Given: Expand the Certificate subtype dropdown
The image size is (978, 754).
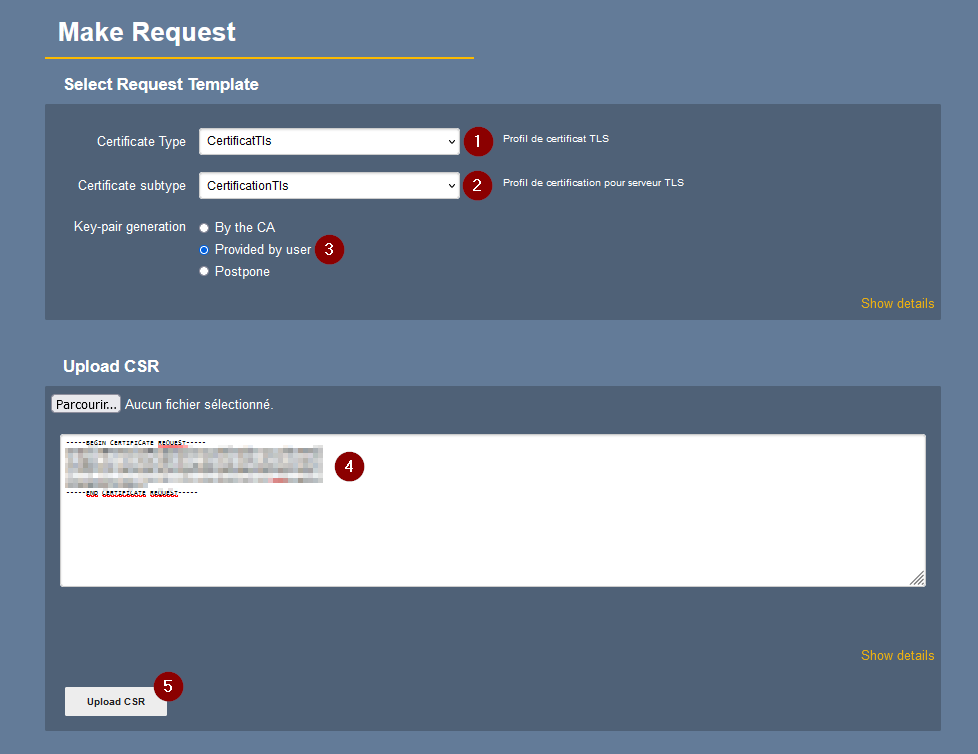Looking at the screenshot, I should tap(329, 186).
